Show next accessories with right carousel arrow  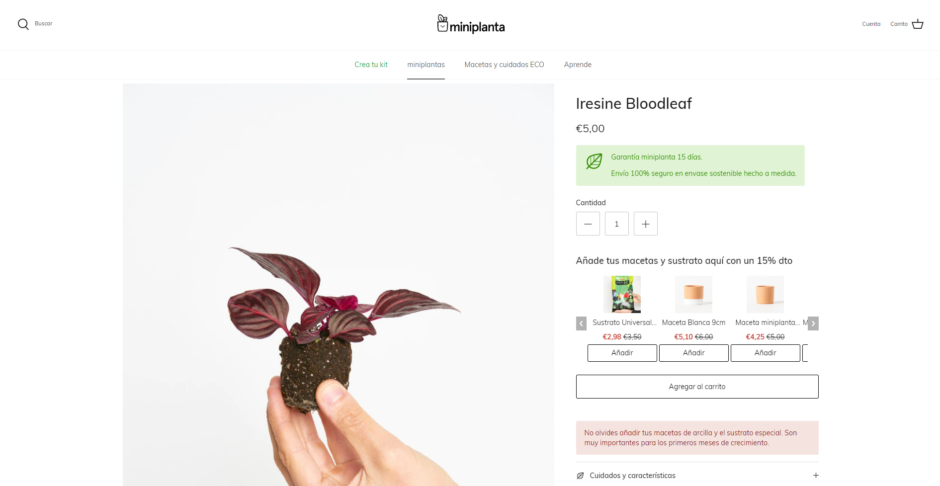(813, 324)
